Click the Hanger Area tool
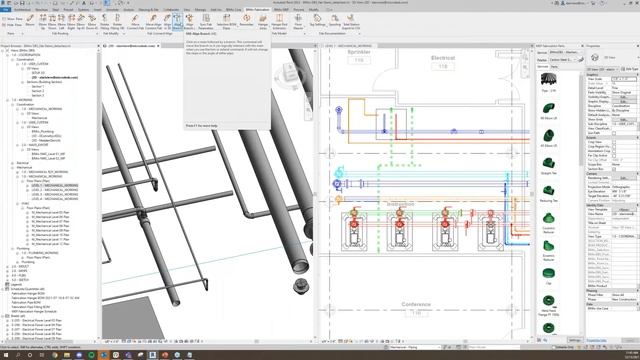This screenshot has height=360, width=640. pyautogui.click(x=263, y=22)
